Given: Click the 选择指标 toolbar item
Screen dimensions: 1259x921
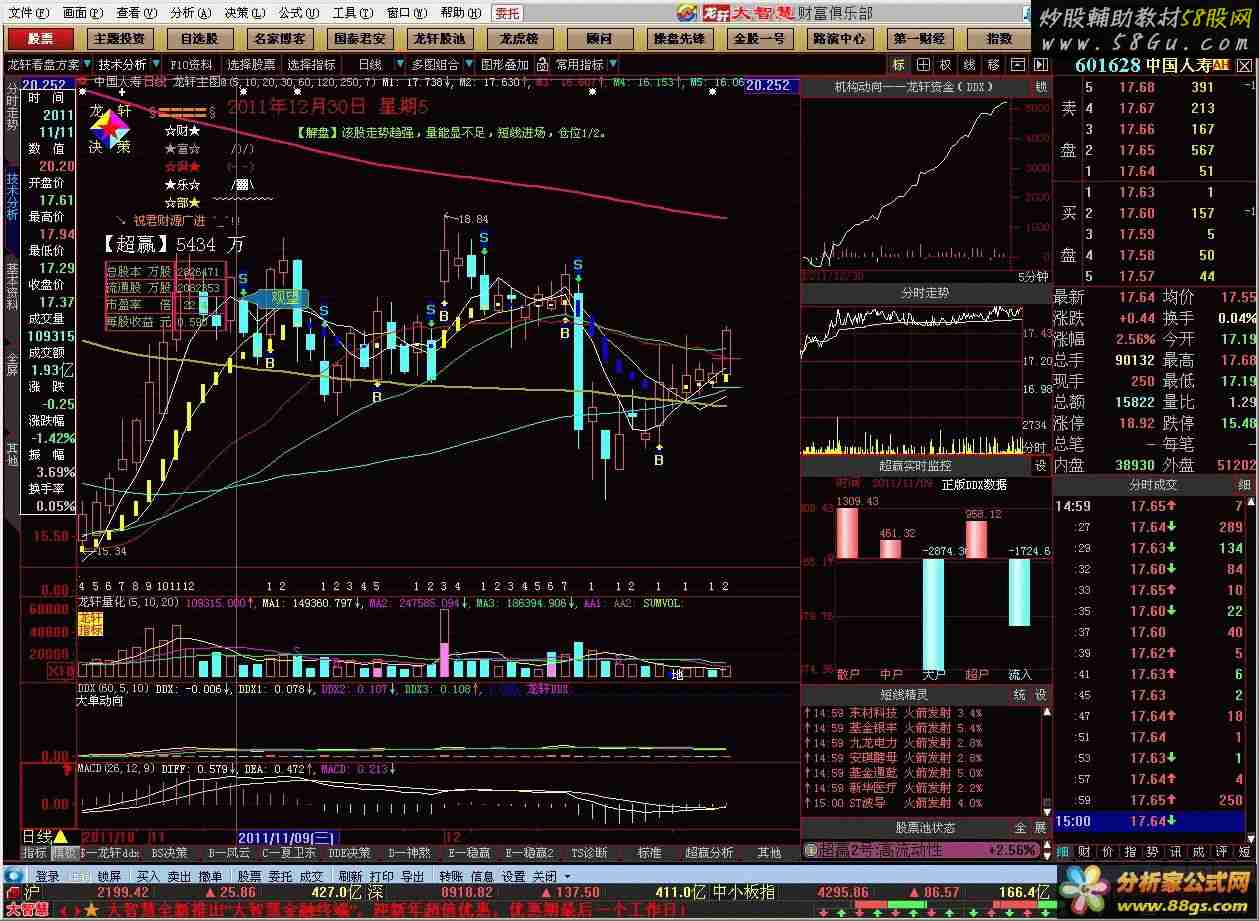Looking at the screenshot, I should [311, 65].
